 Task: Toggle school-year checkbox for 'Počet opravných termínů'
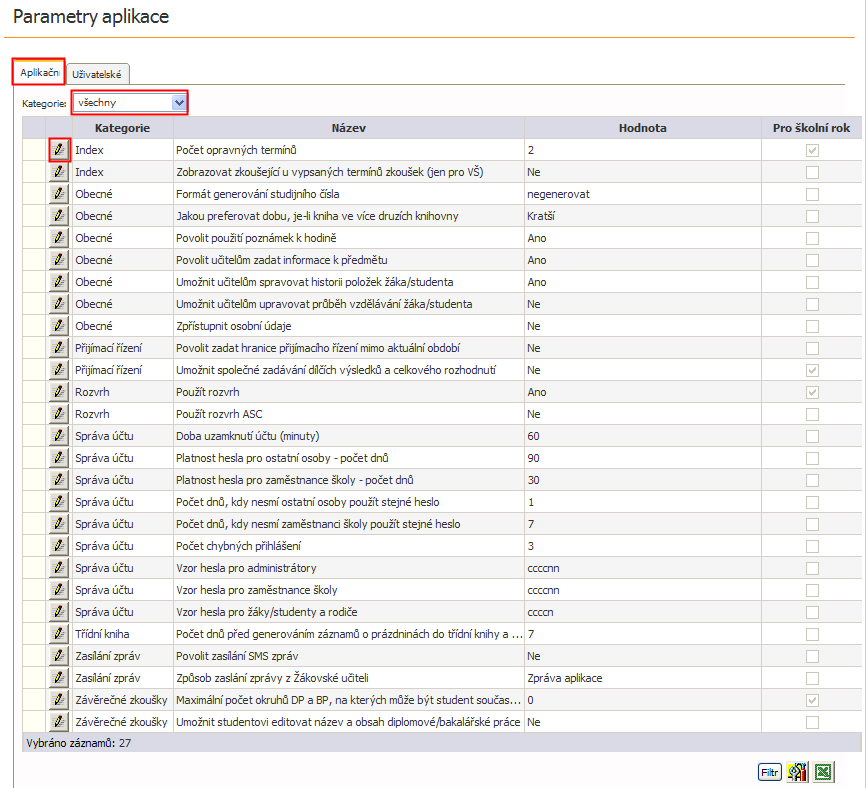click(x=812, y=150)
